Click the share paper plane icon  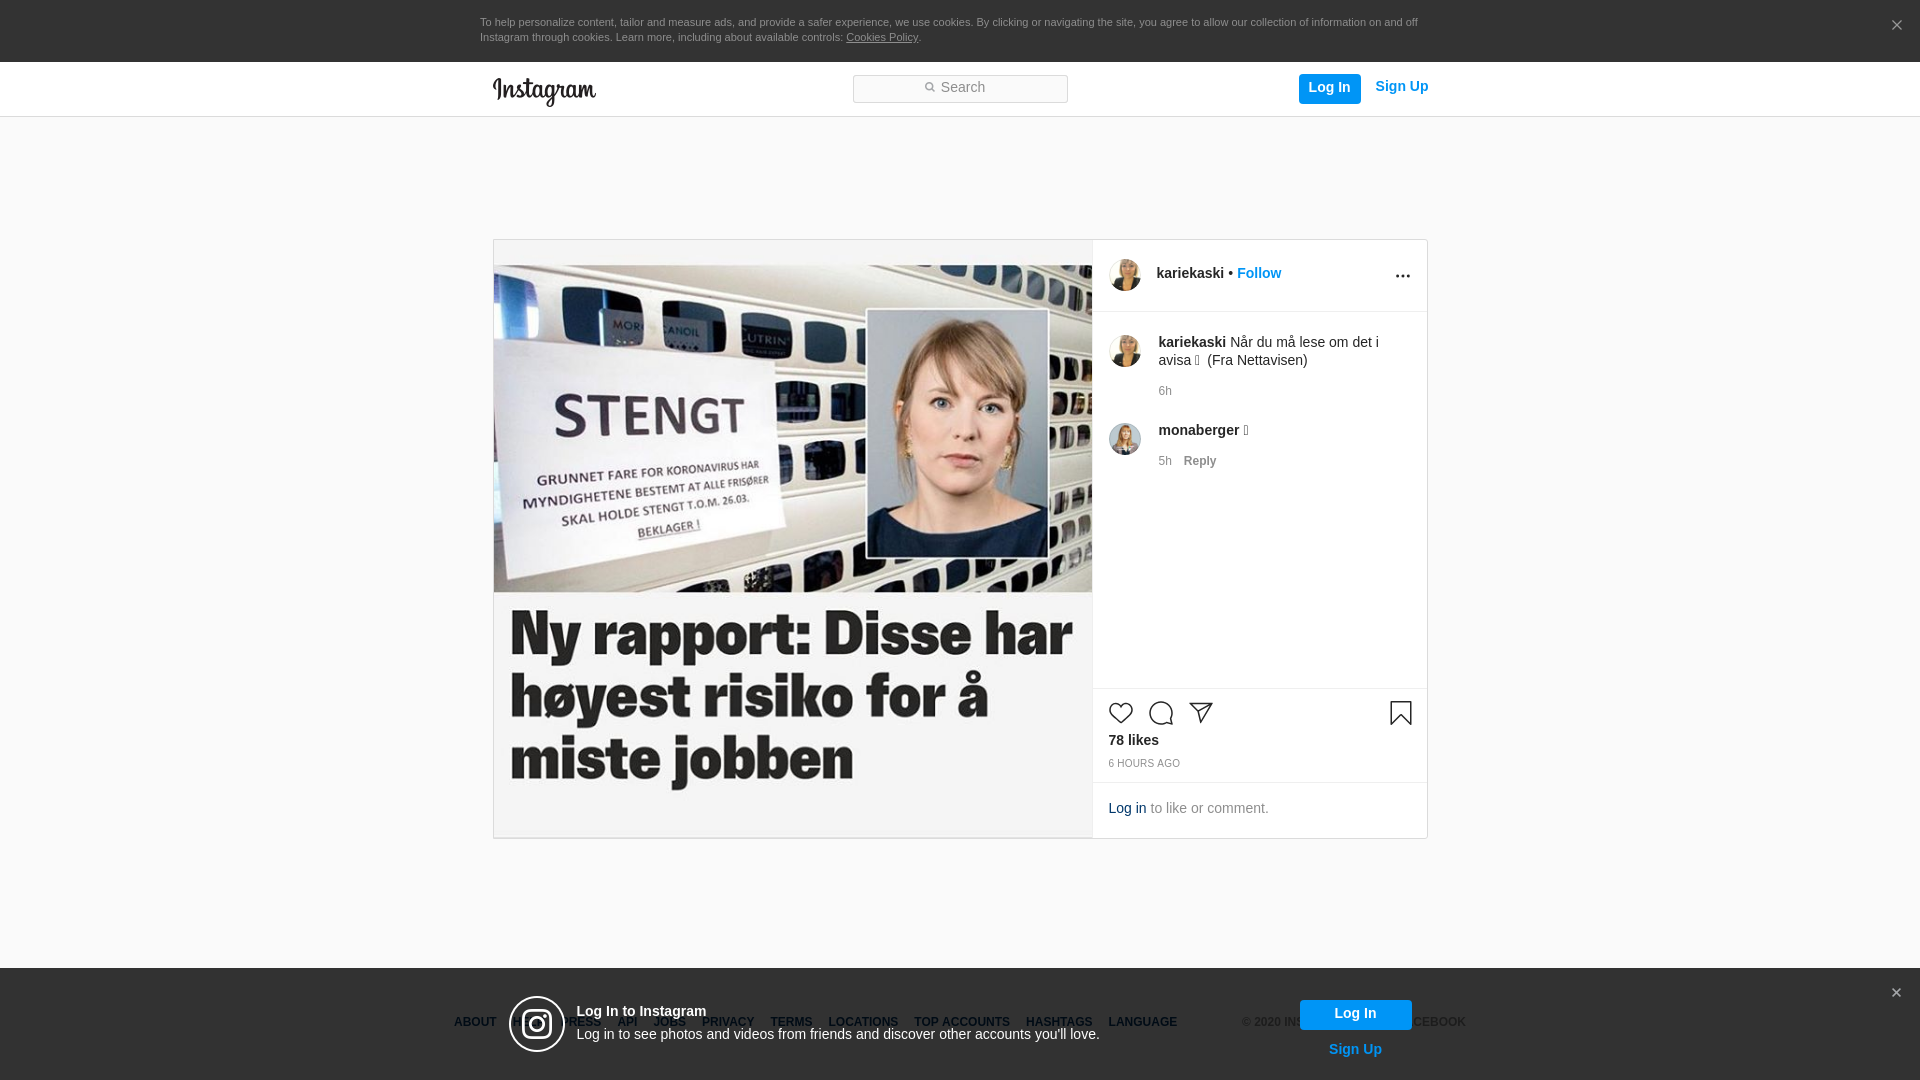(x=1200, y=713)
